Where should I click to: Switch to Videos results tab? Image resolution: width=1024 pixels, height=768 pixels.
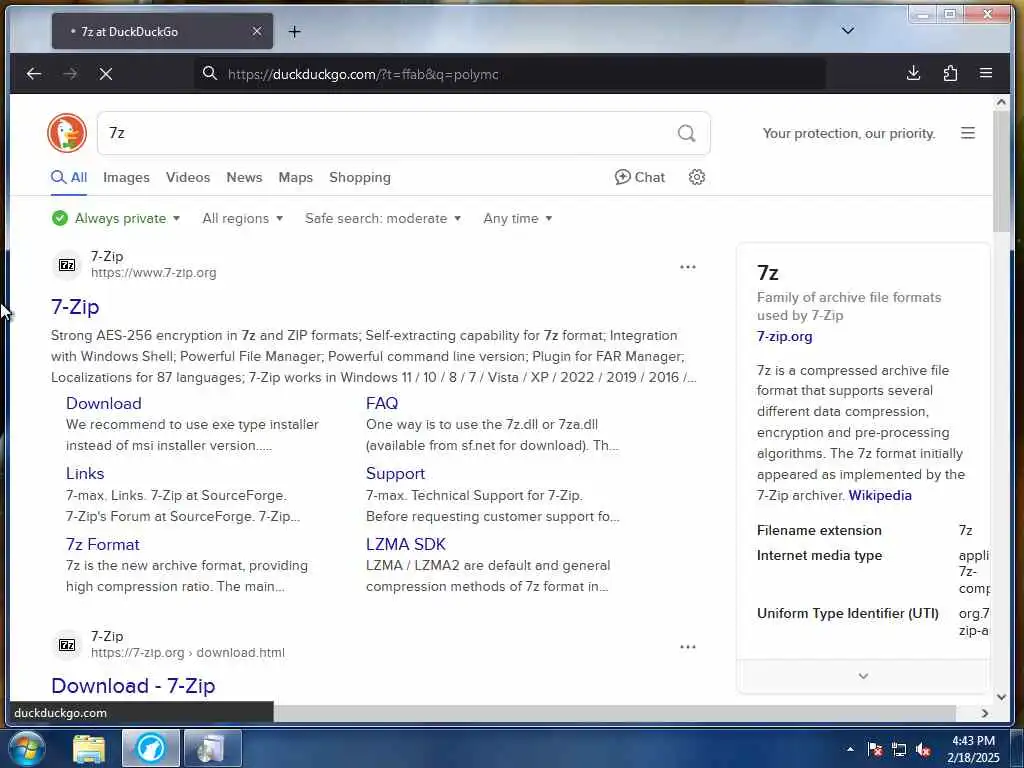(187, 177)
